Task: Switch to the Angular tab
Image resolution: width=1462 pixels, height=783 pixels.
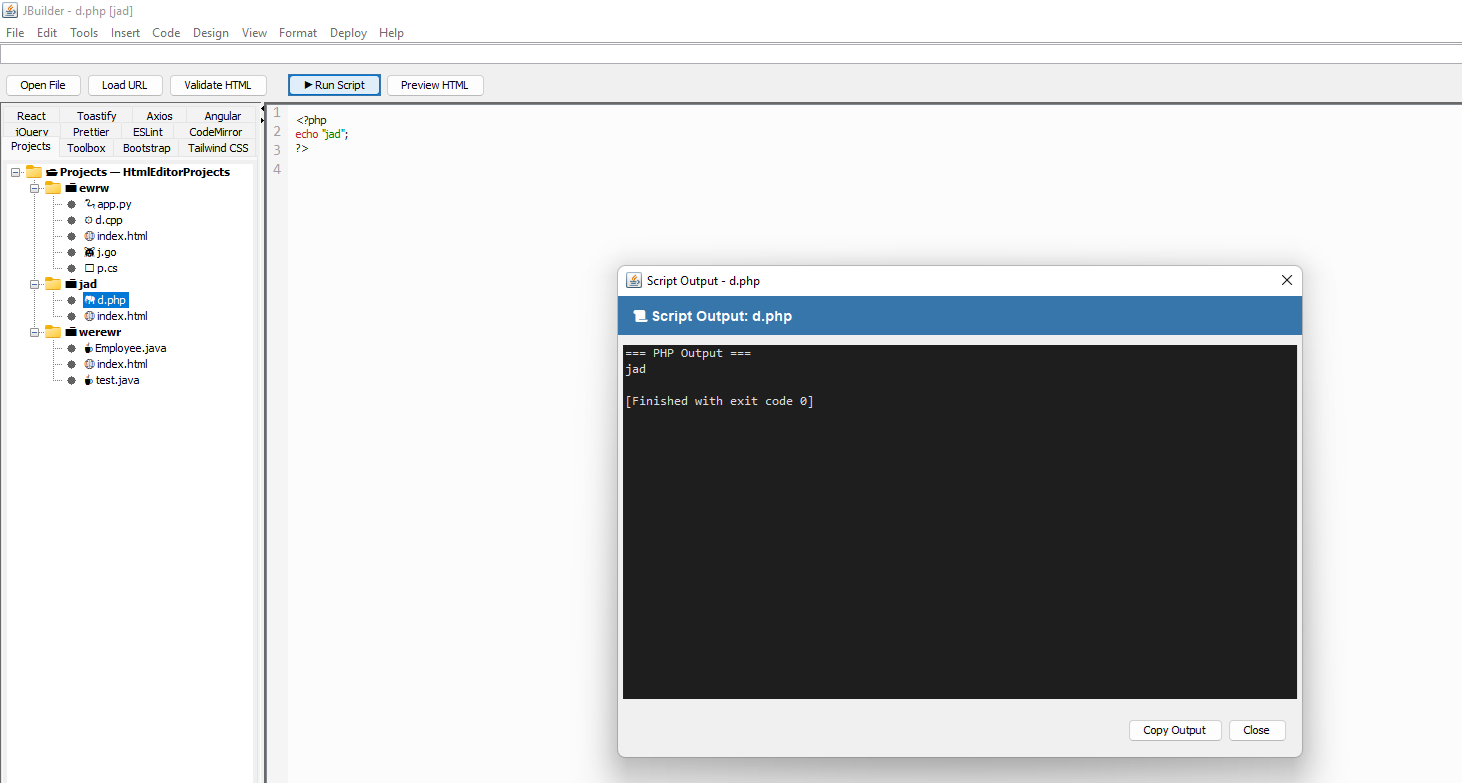Action: [222, 116]
